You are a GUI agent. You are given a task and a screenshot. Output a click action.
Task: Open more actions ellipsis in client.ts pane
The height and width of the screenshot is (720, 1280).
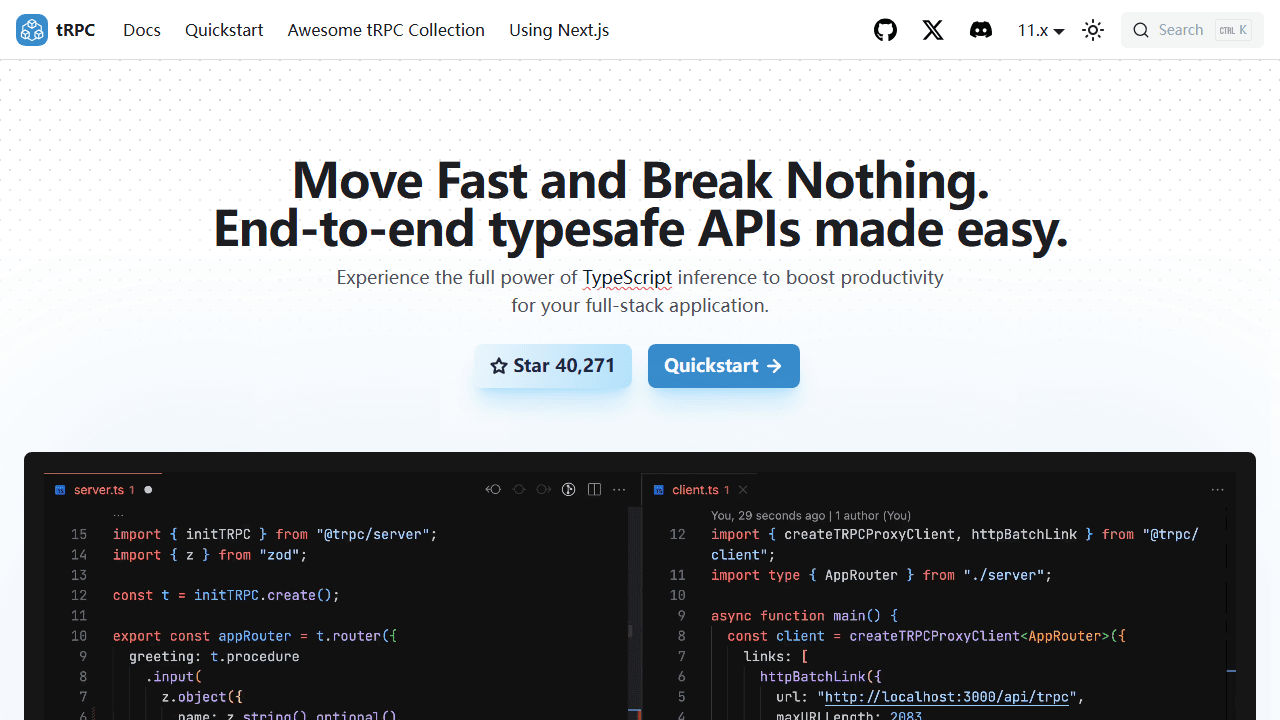pos(1217,490)
